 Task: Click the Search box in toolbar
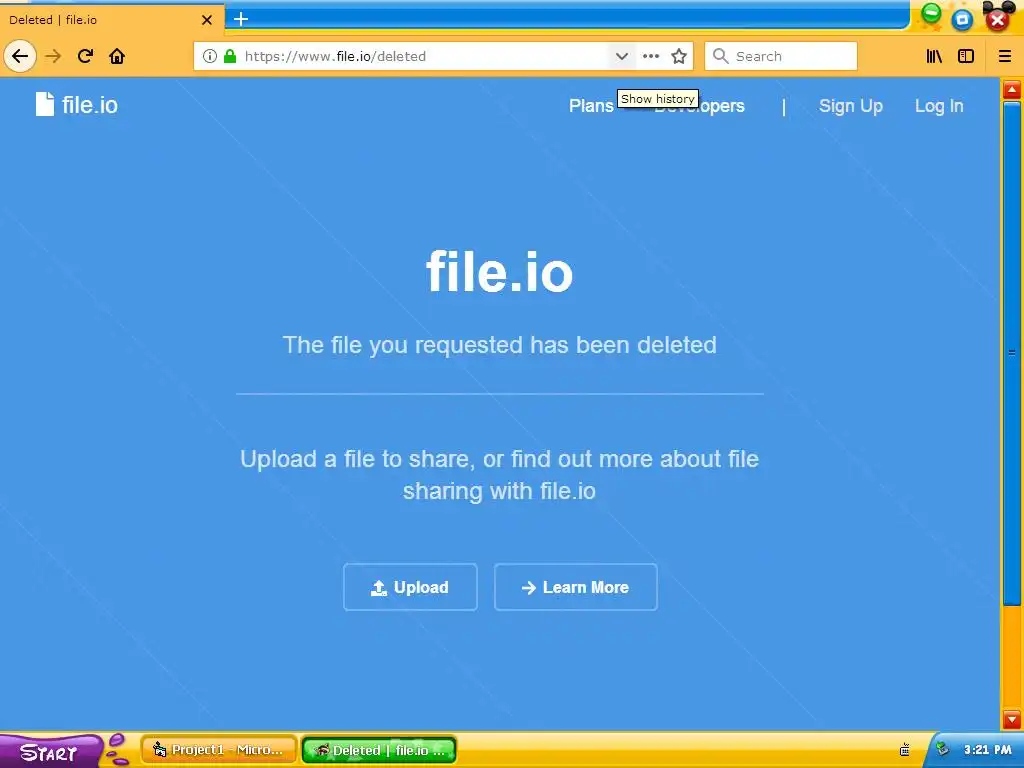[x=781, y=56]
